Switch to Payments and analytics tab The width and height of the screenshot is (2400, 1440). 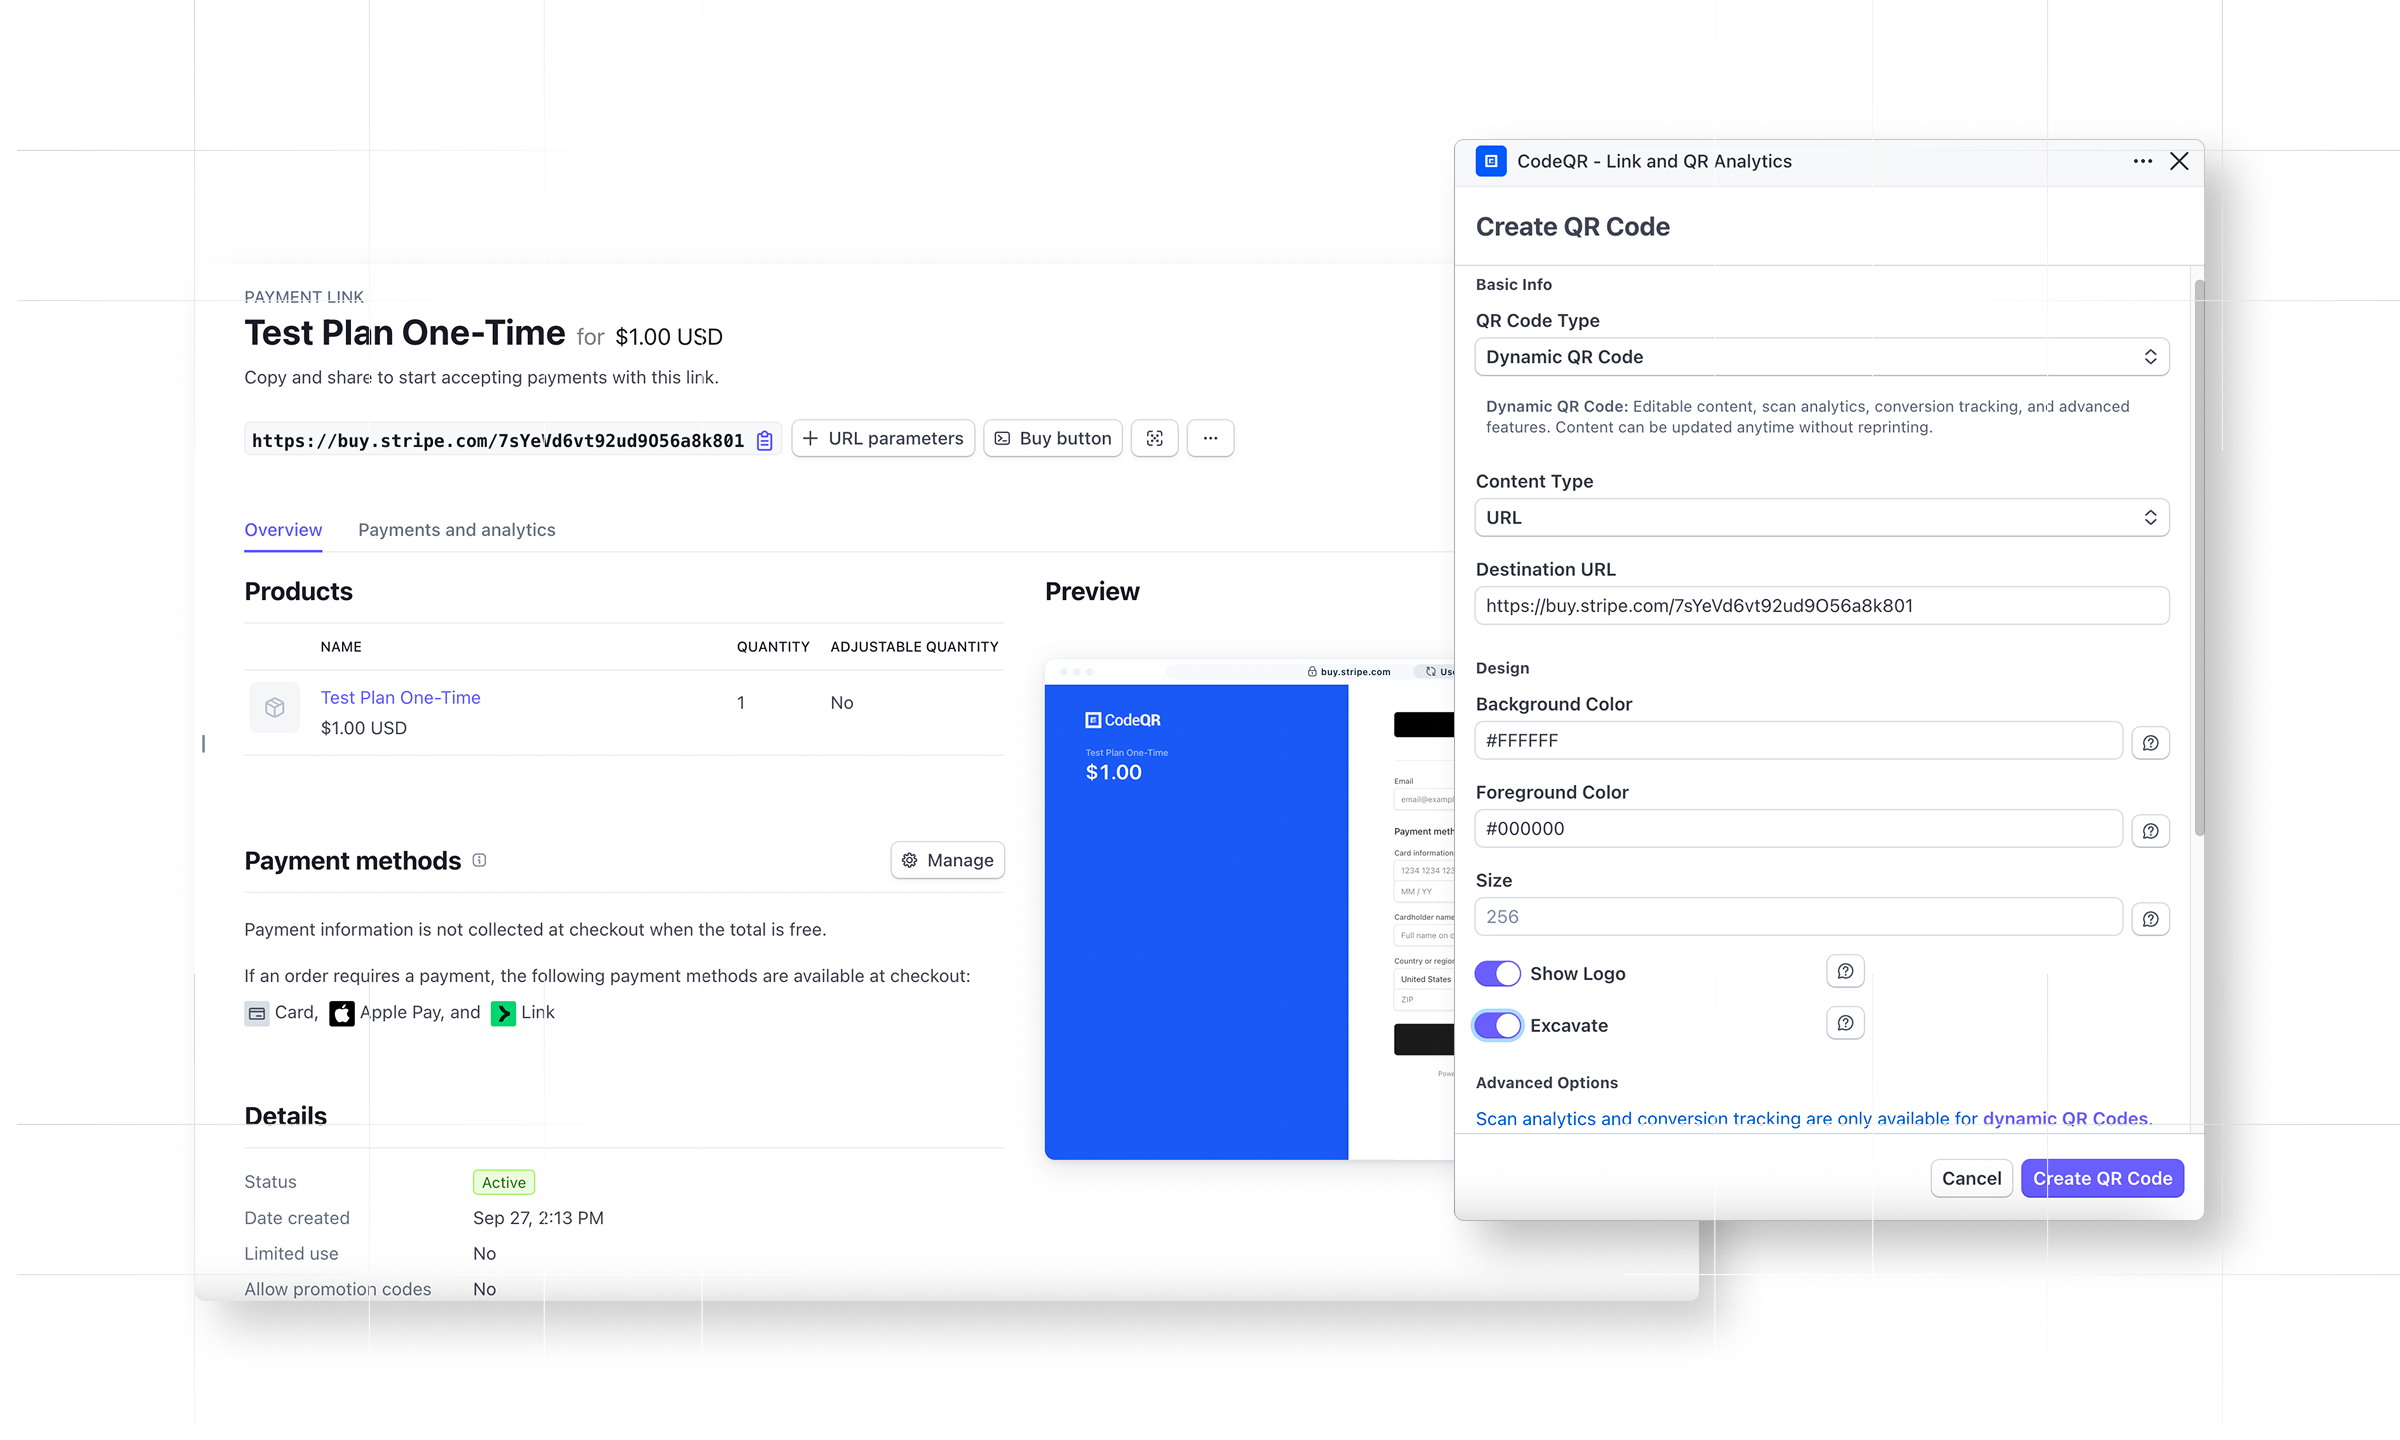coord(457,530)
